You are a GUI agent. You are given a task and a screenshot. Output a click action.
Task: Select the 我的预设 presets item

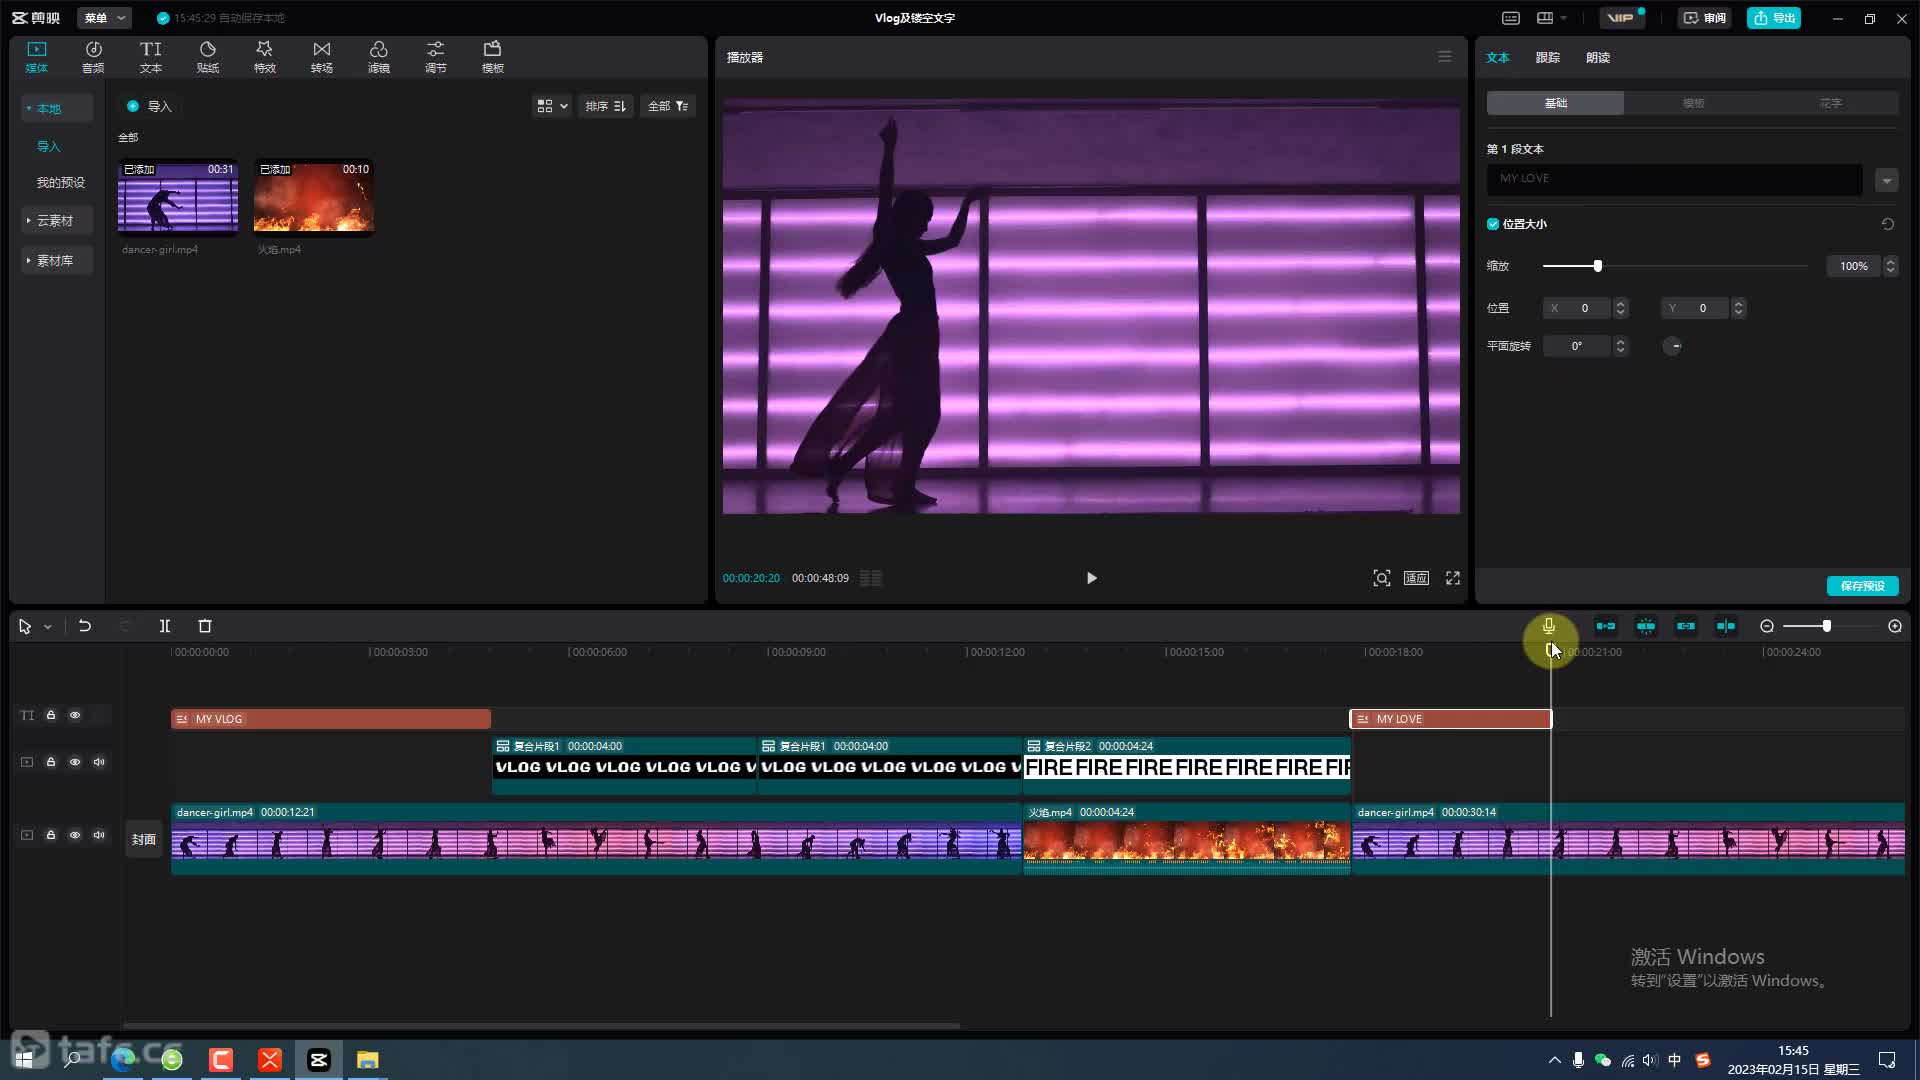(61, 182)
